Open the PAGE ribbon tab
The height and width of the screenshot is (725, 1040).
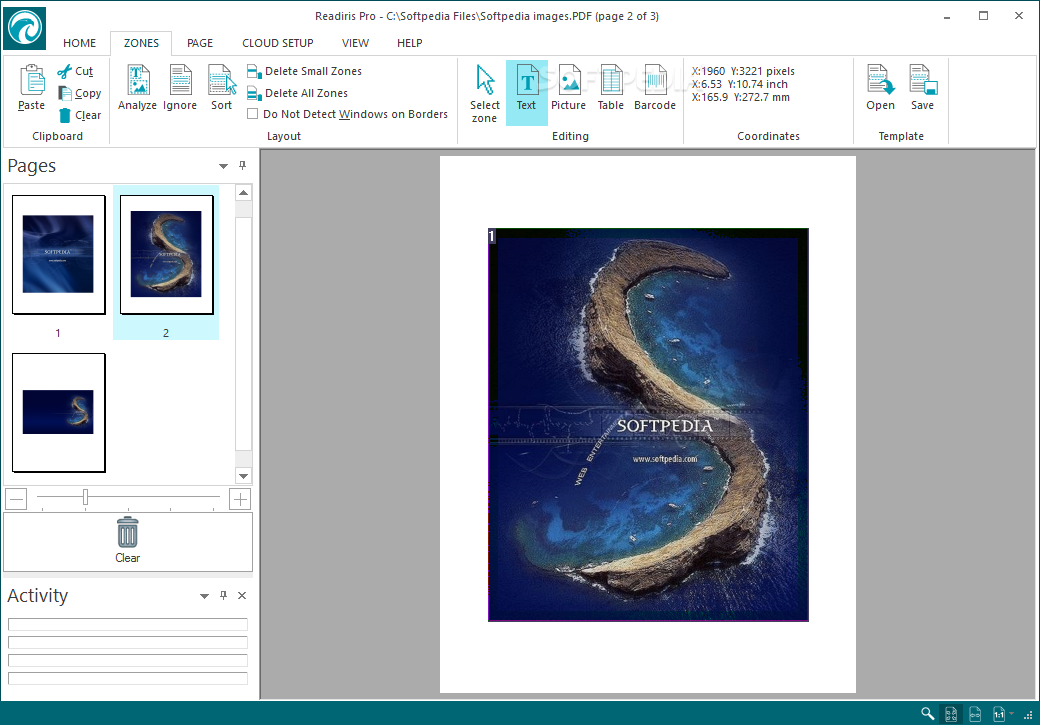(x=200, y=43)
